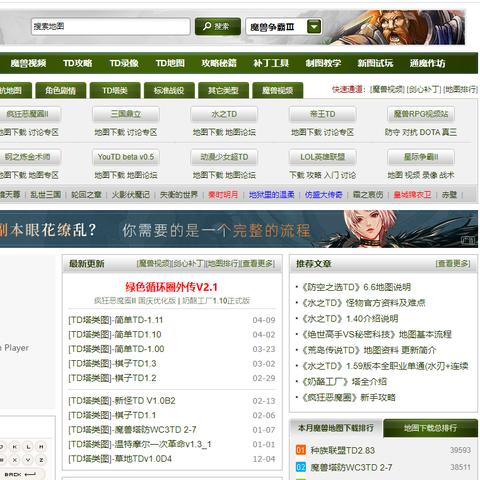Click the 魔兽RPG视频站 button
Viewport: 480px width, 480px height.
(421, 114)
